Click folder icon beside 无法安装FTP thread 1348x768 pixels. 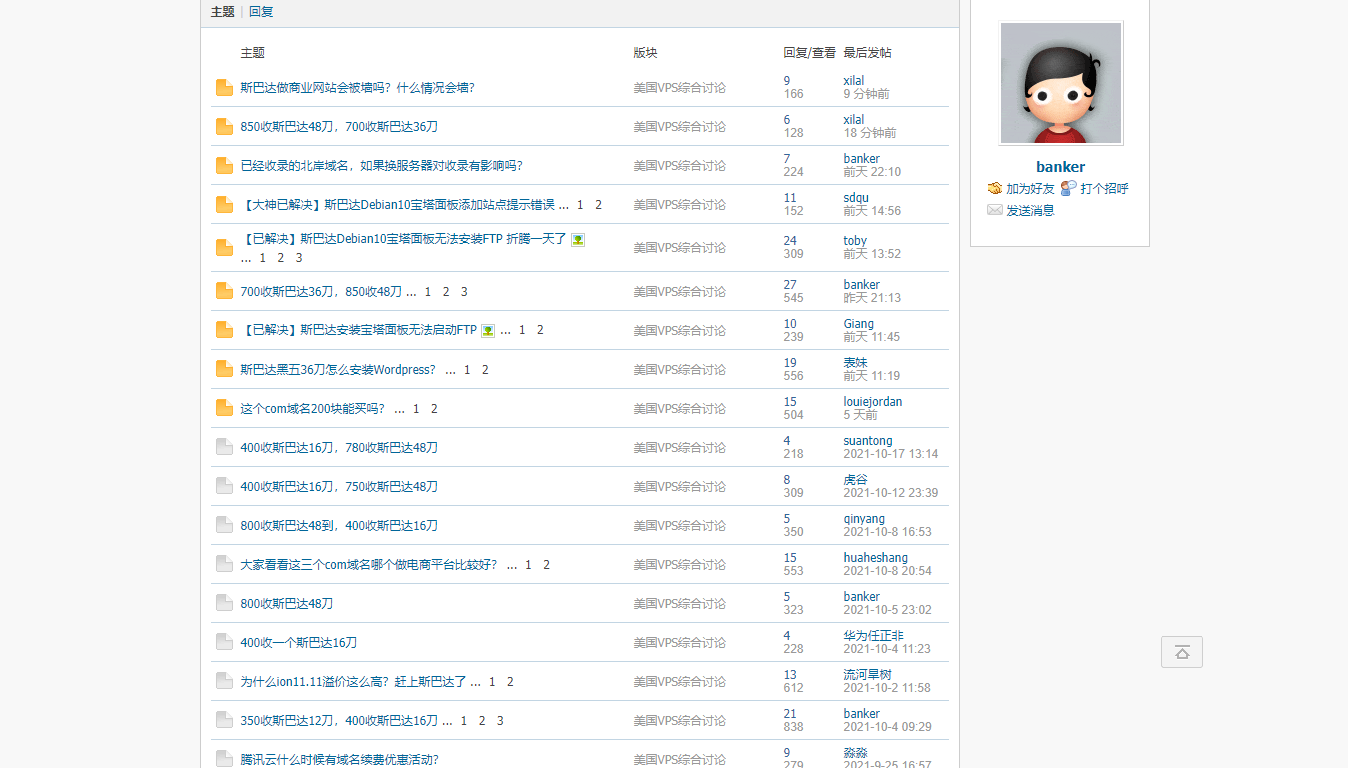(x=224, y=248)
